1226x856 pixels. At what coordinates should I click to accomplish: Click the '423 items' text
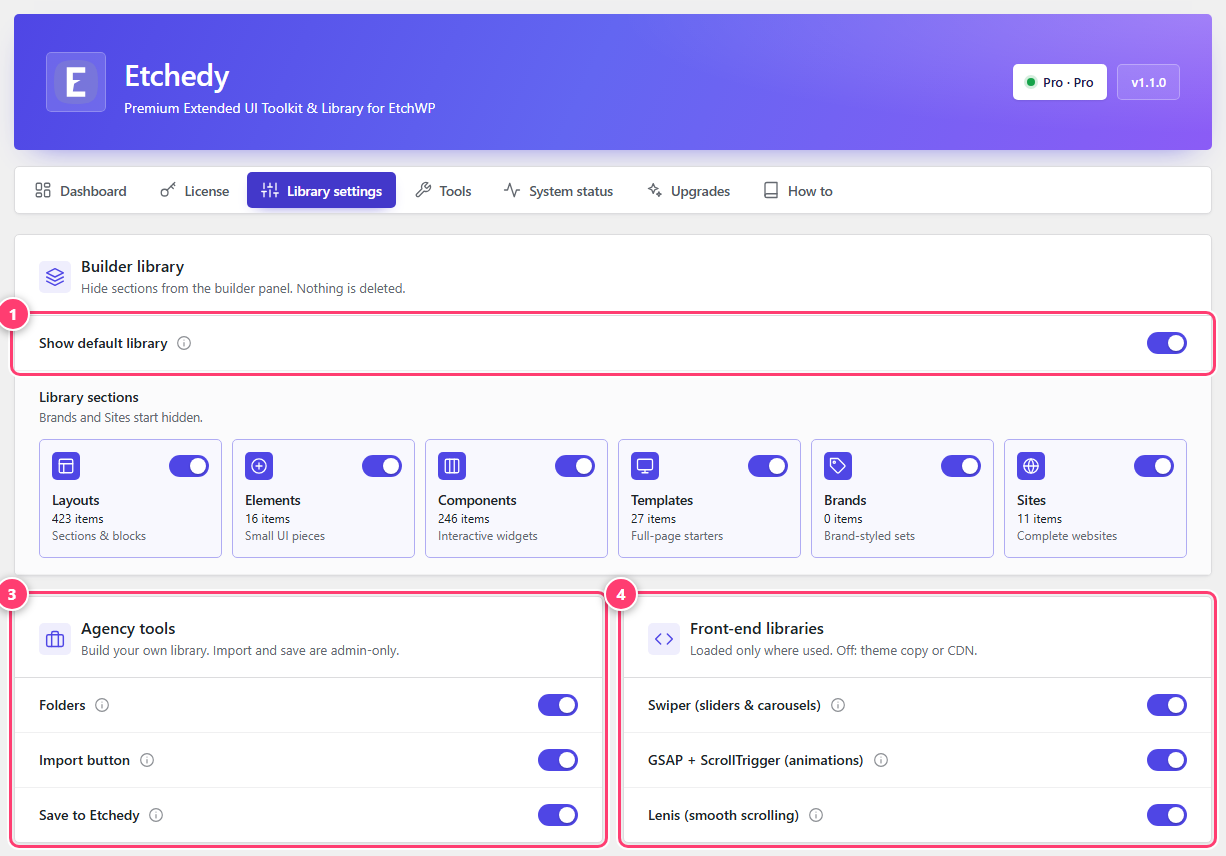click(x=78, y=519)
